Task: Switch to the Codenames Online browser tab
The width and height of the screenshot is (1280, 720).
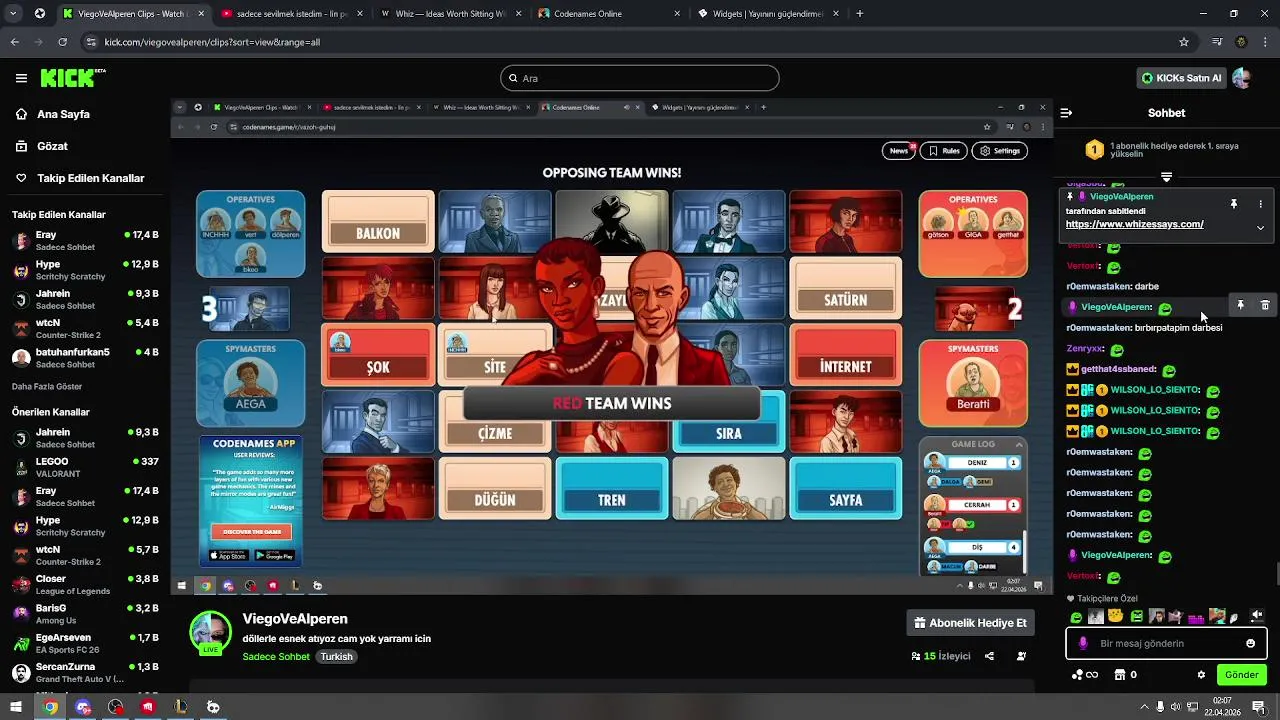Action: (607, 14)
